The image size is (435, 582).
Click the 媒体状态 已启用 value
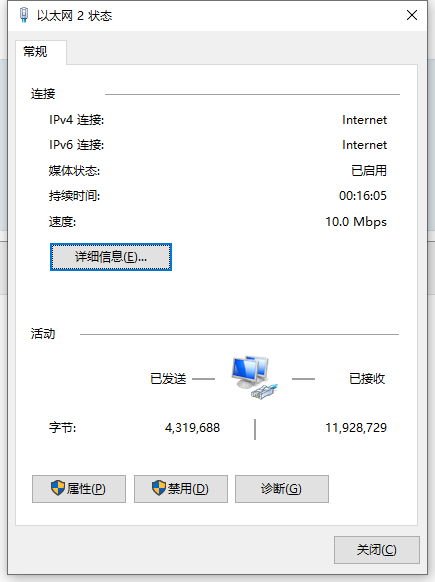[x=369, y=170]
